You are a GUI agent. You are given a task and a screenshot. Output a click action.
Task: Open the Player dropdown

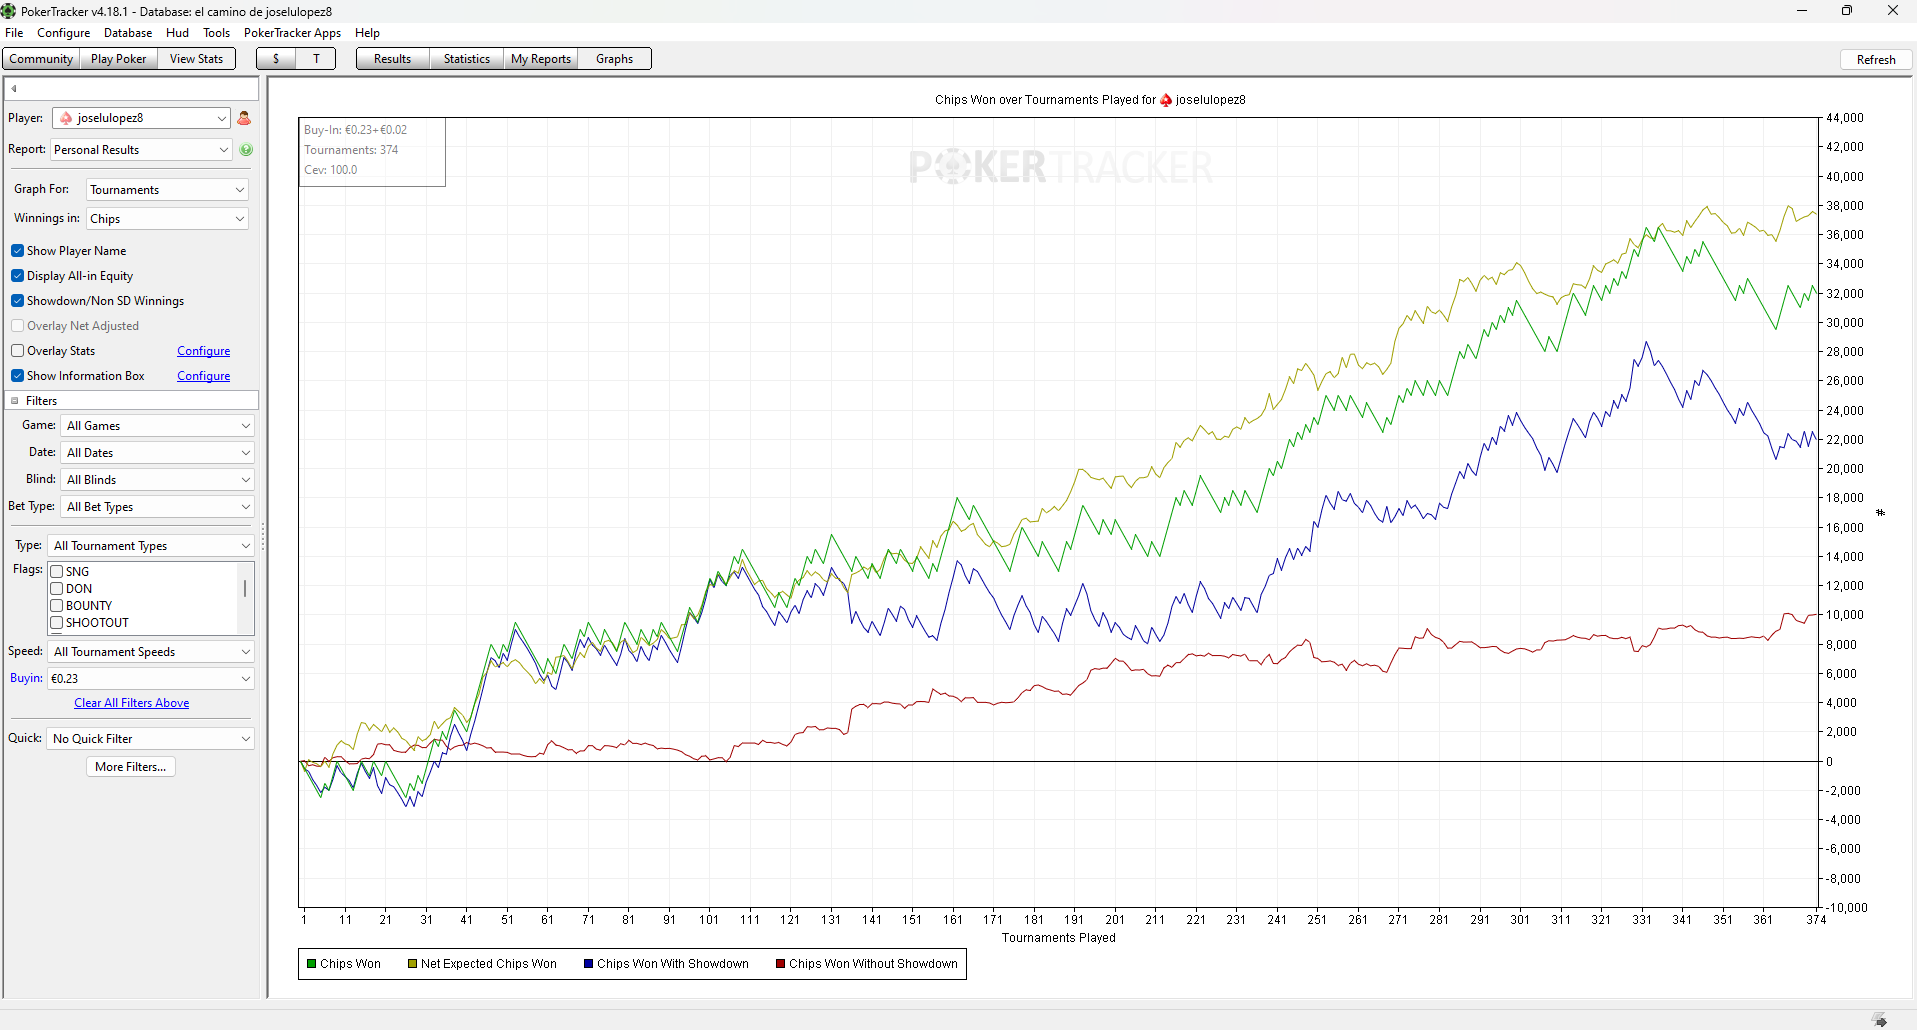pyautogui.click(x=142, y=118)
